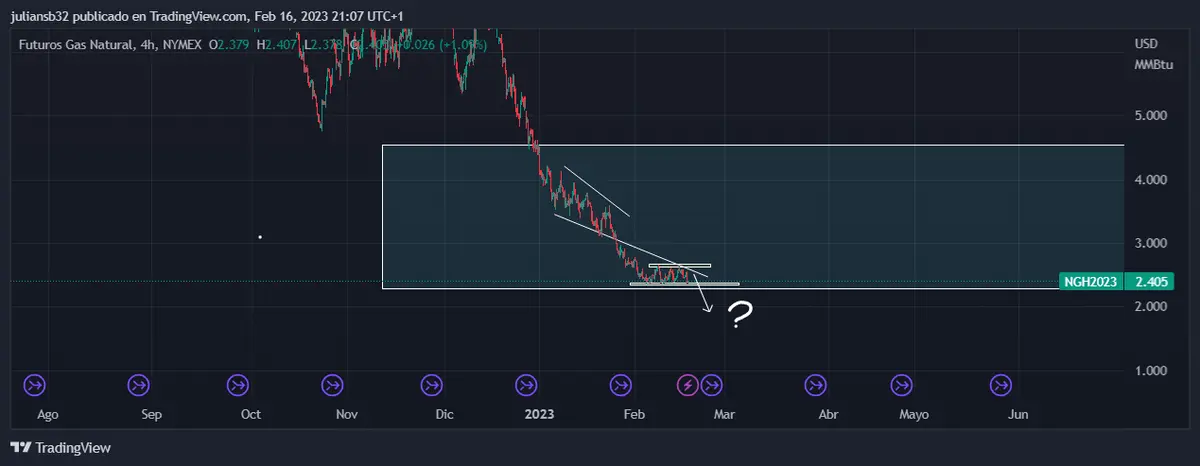
Task: Open the contract rollover icon above Ago
Action: (x=35, y=384)
